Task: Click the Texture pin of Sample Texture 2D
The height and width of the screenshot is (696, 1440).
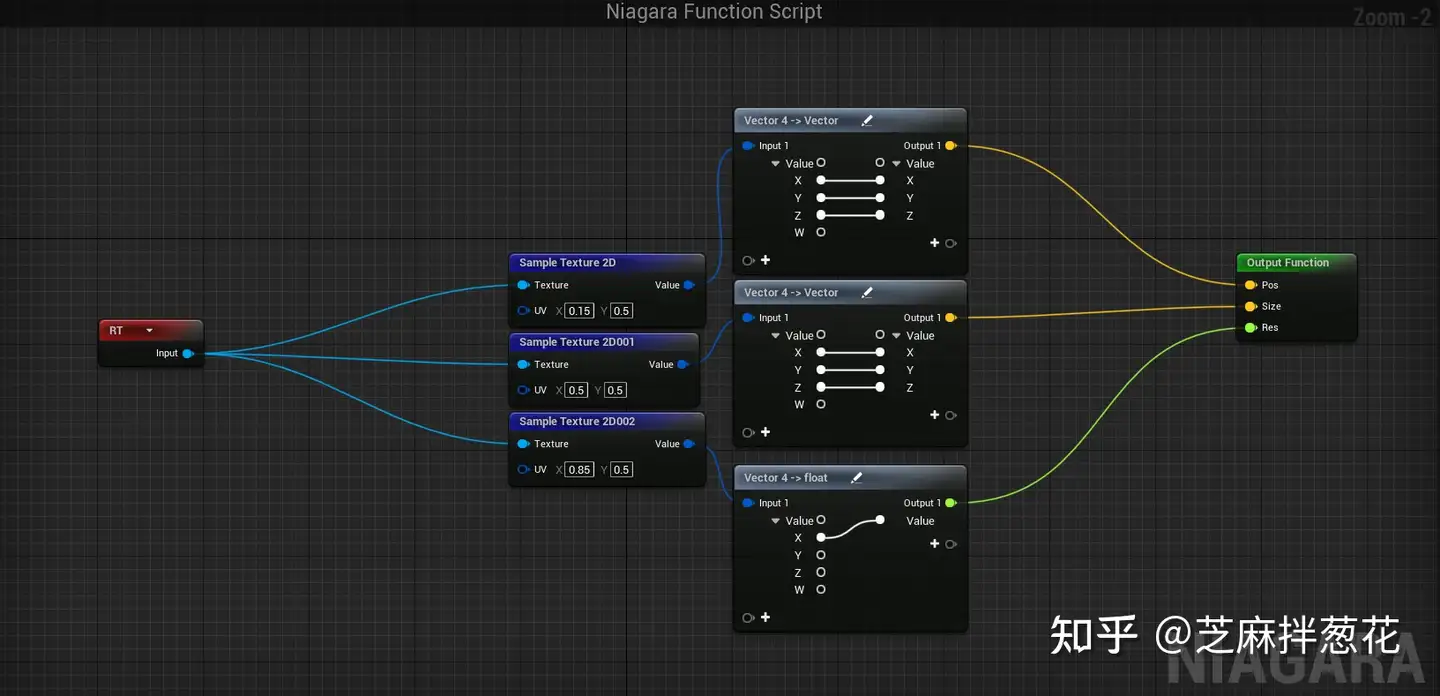Action: [523, 285]
